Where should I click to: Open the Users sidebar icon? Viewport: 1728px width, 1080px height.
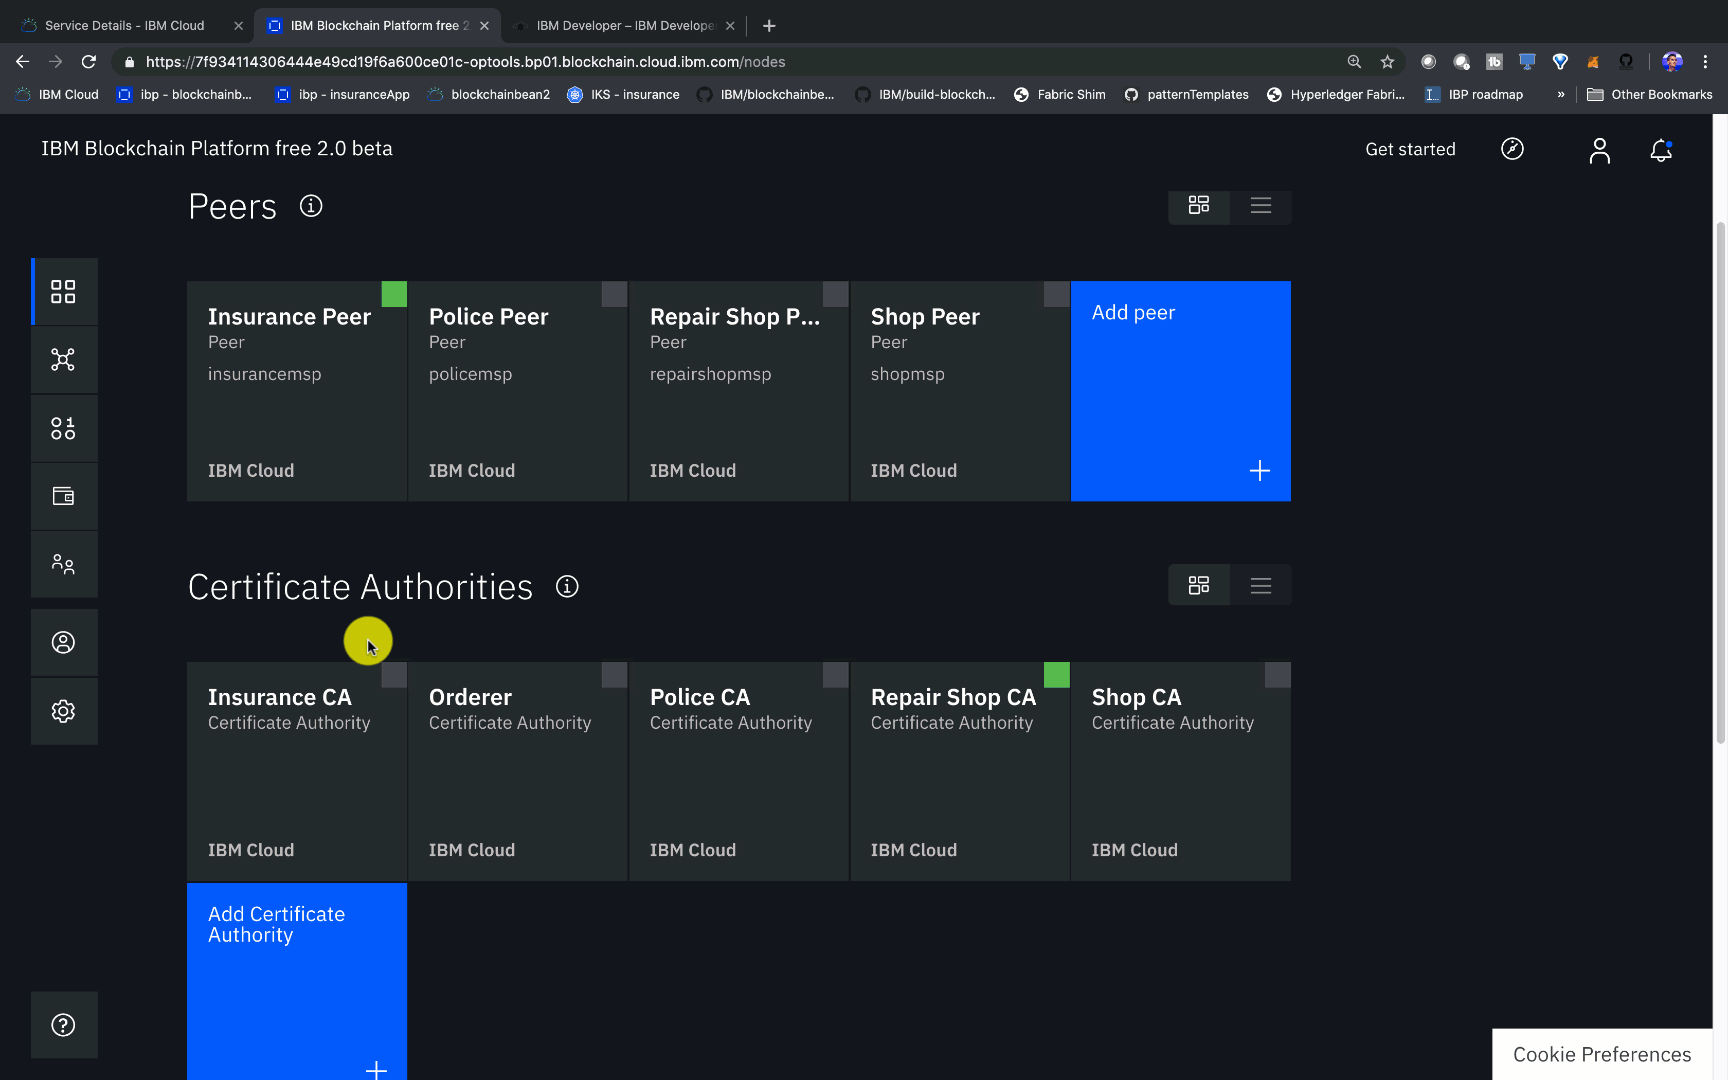pyautogui.click(x=63, y=642)
